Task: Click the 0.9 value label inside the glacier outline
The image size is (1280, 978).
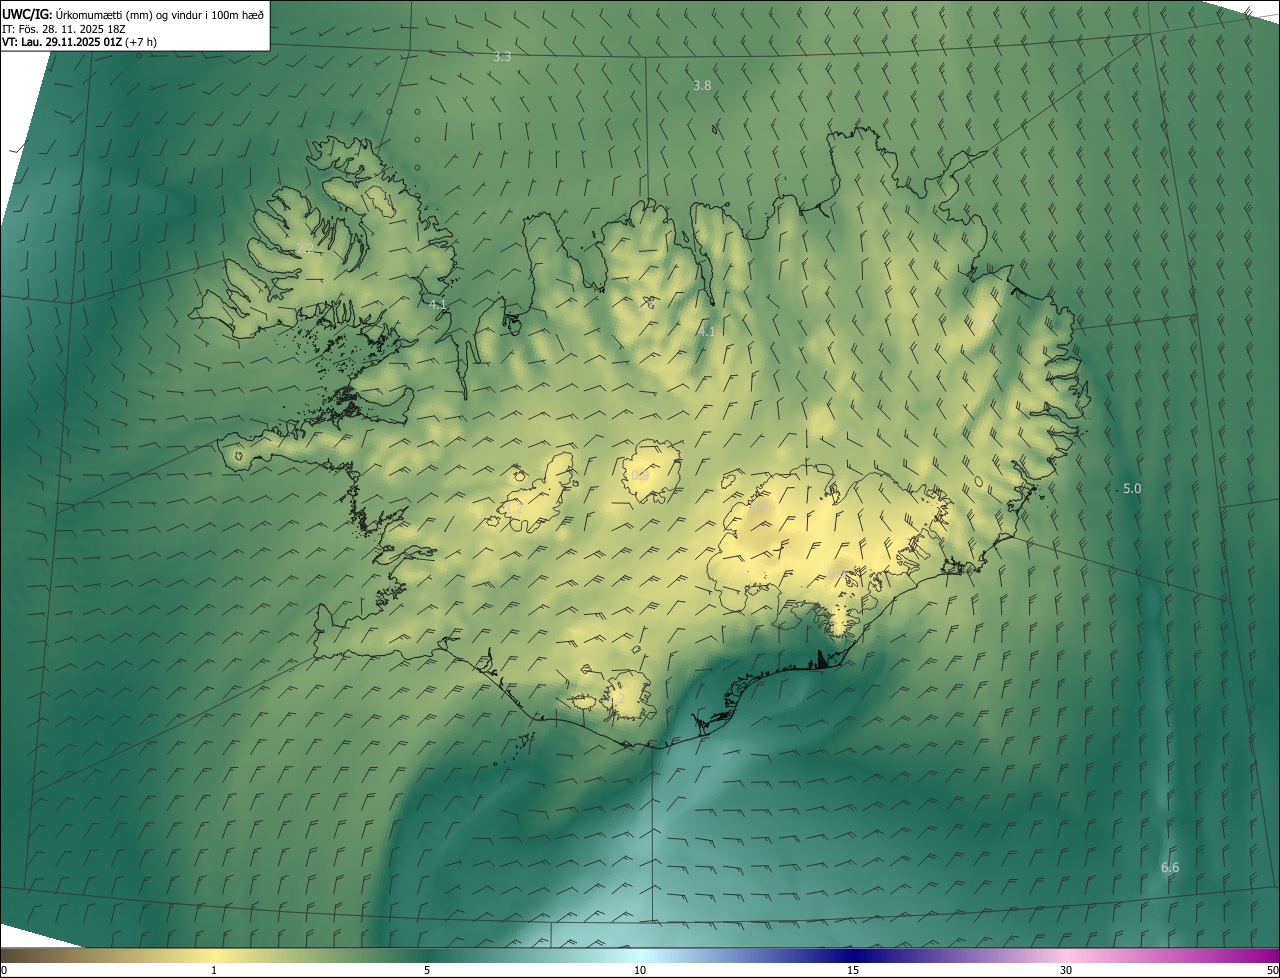Action: coord(640,475)
